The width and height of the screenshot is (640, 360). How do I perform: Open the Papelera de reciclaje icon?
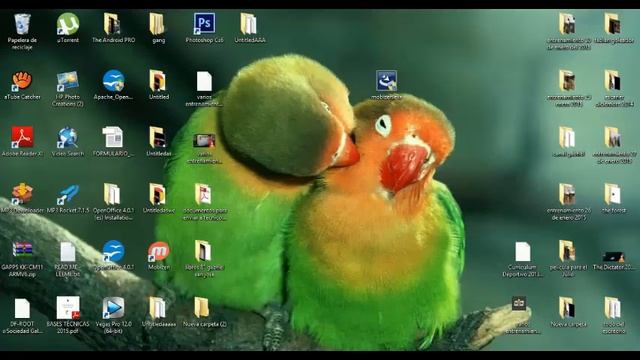22,24
